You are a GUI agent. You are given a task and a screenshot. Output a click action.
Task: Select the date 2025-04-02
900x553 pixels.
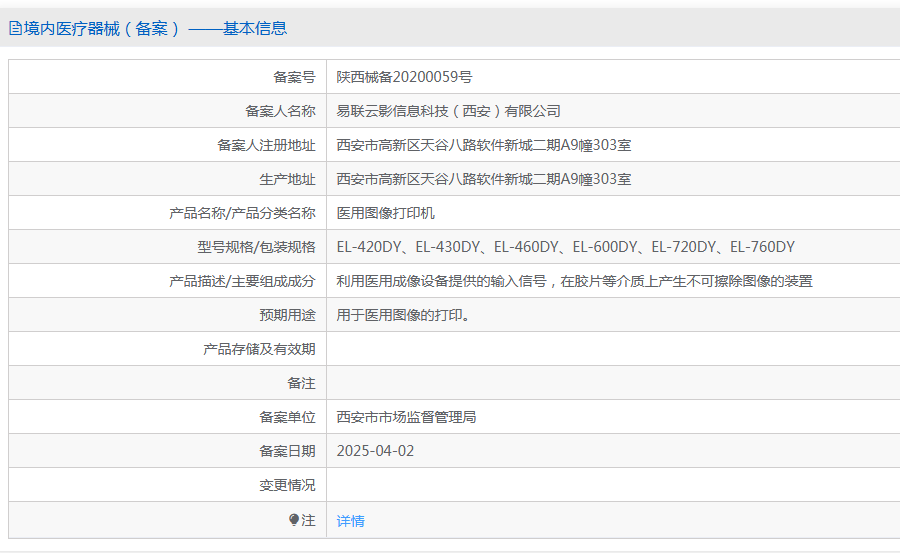[x=375, y=451]
